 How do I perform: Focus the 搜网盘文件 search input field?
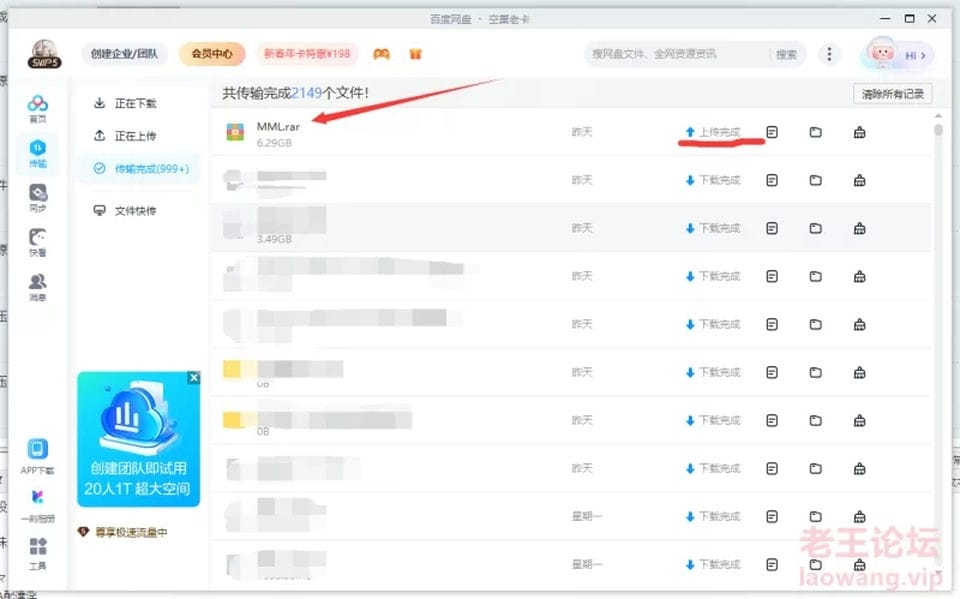point(677,54)
